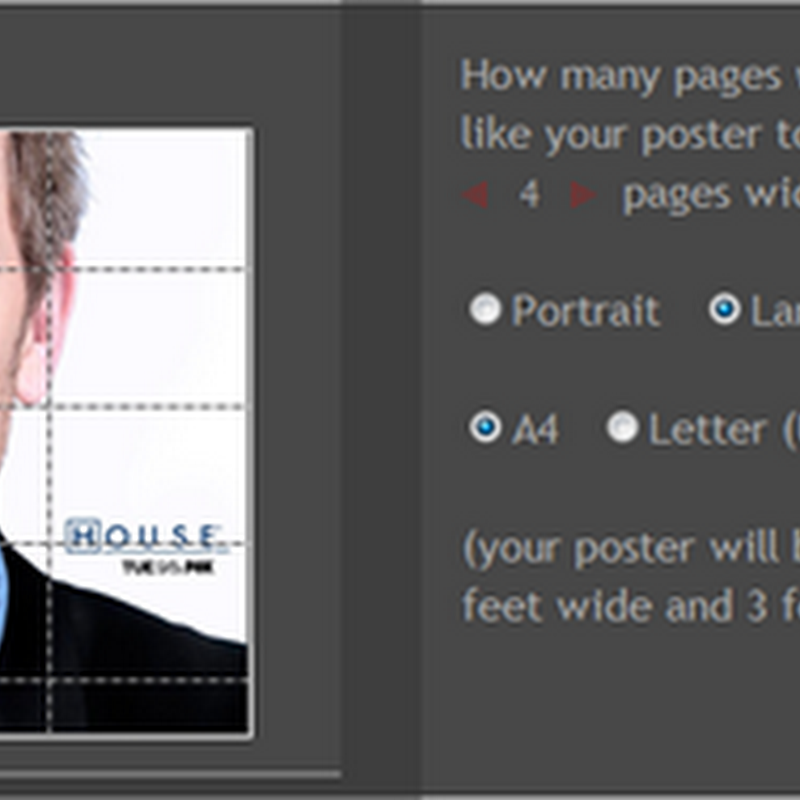This screenshot has width=800, height=800.
Task: Select the Portrait radio button circle
Action: (485, 310)
